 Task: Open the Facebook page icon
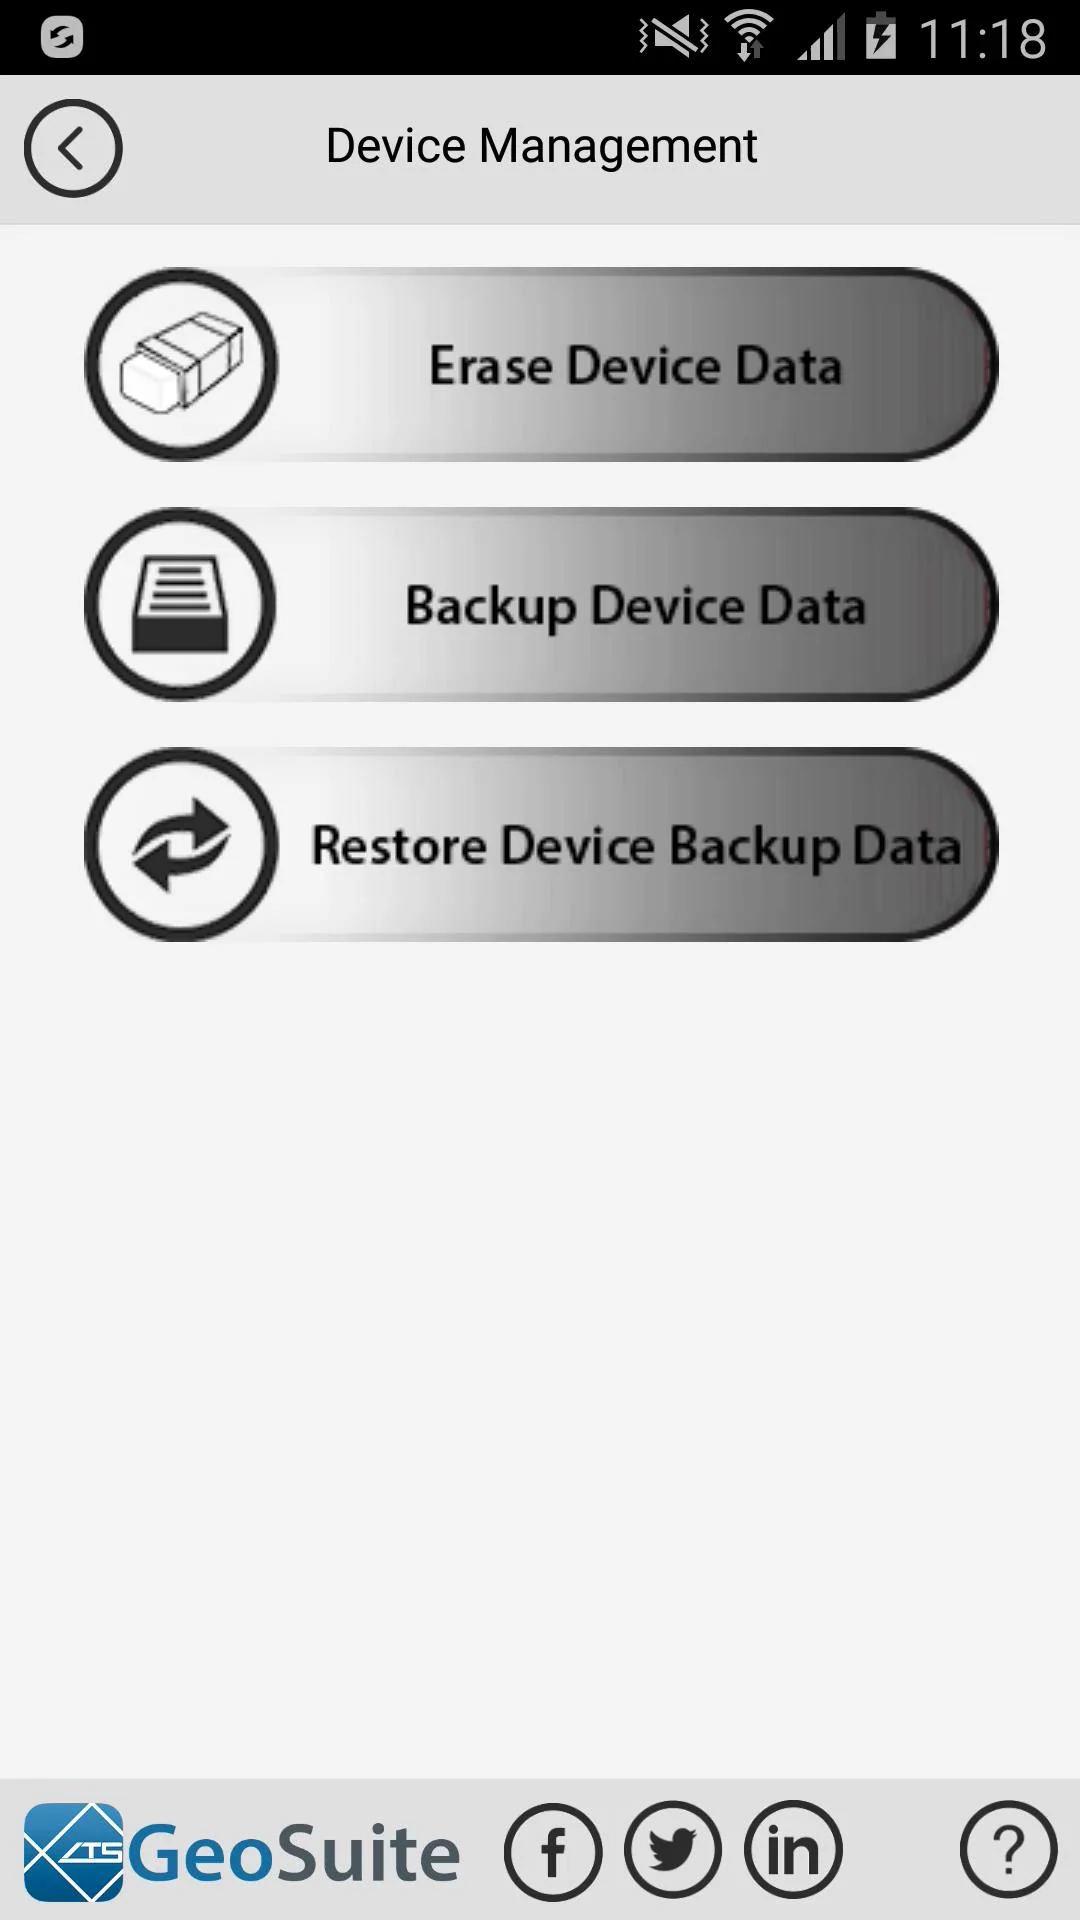(553, 1851)
